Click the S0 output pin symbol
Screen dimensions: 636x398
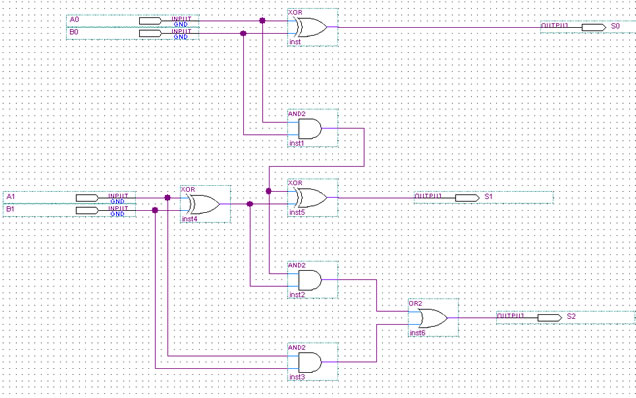tap(593, 27)
